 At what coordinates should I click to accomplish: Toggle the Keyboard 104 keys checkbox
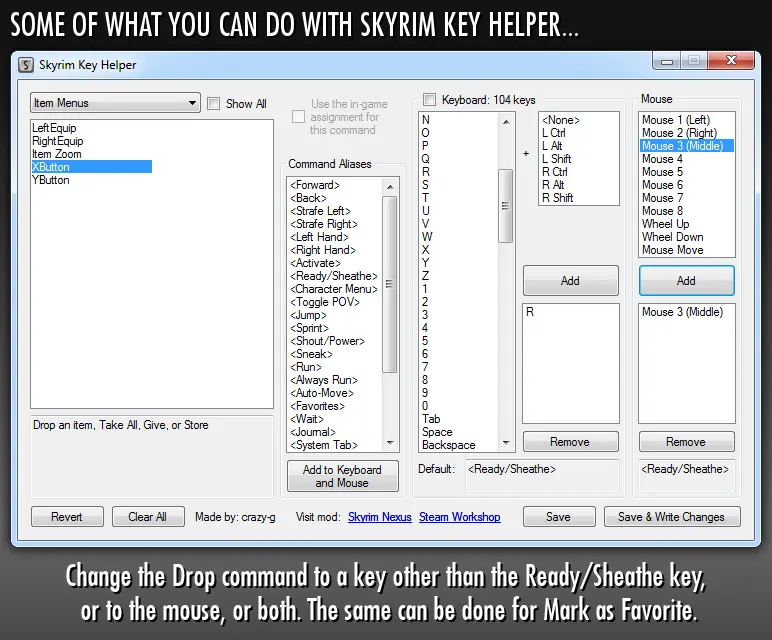[x=429, y=100]
